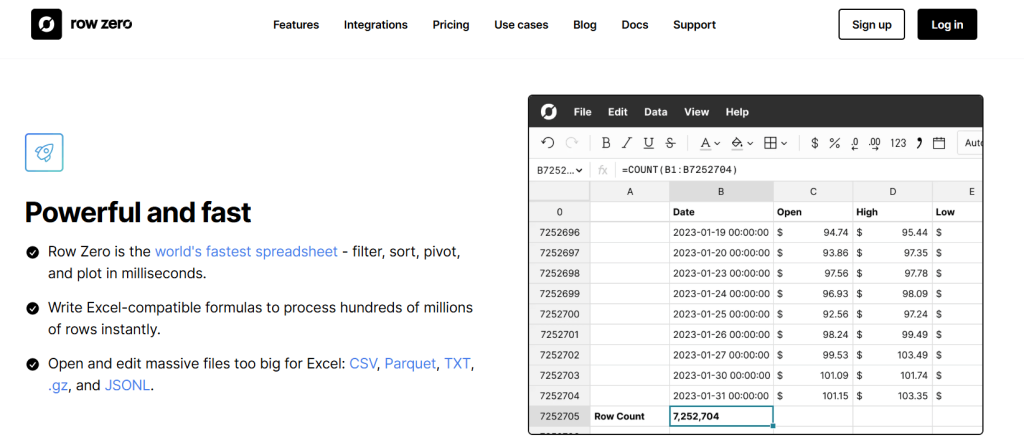The width and height of the screenshot is (1024, 445).
Task: Open the Data menu in the spreadsheet
Action: pos(656,112)
